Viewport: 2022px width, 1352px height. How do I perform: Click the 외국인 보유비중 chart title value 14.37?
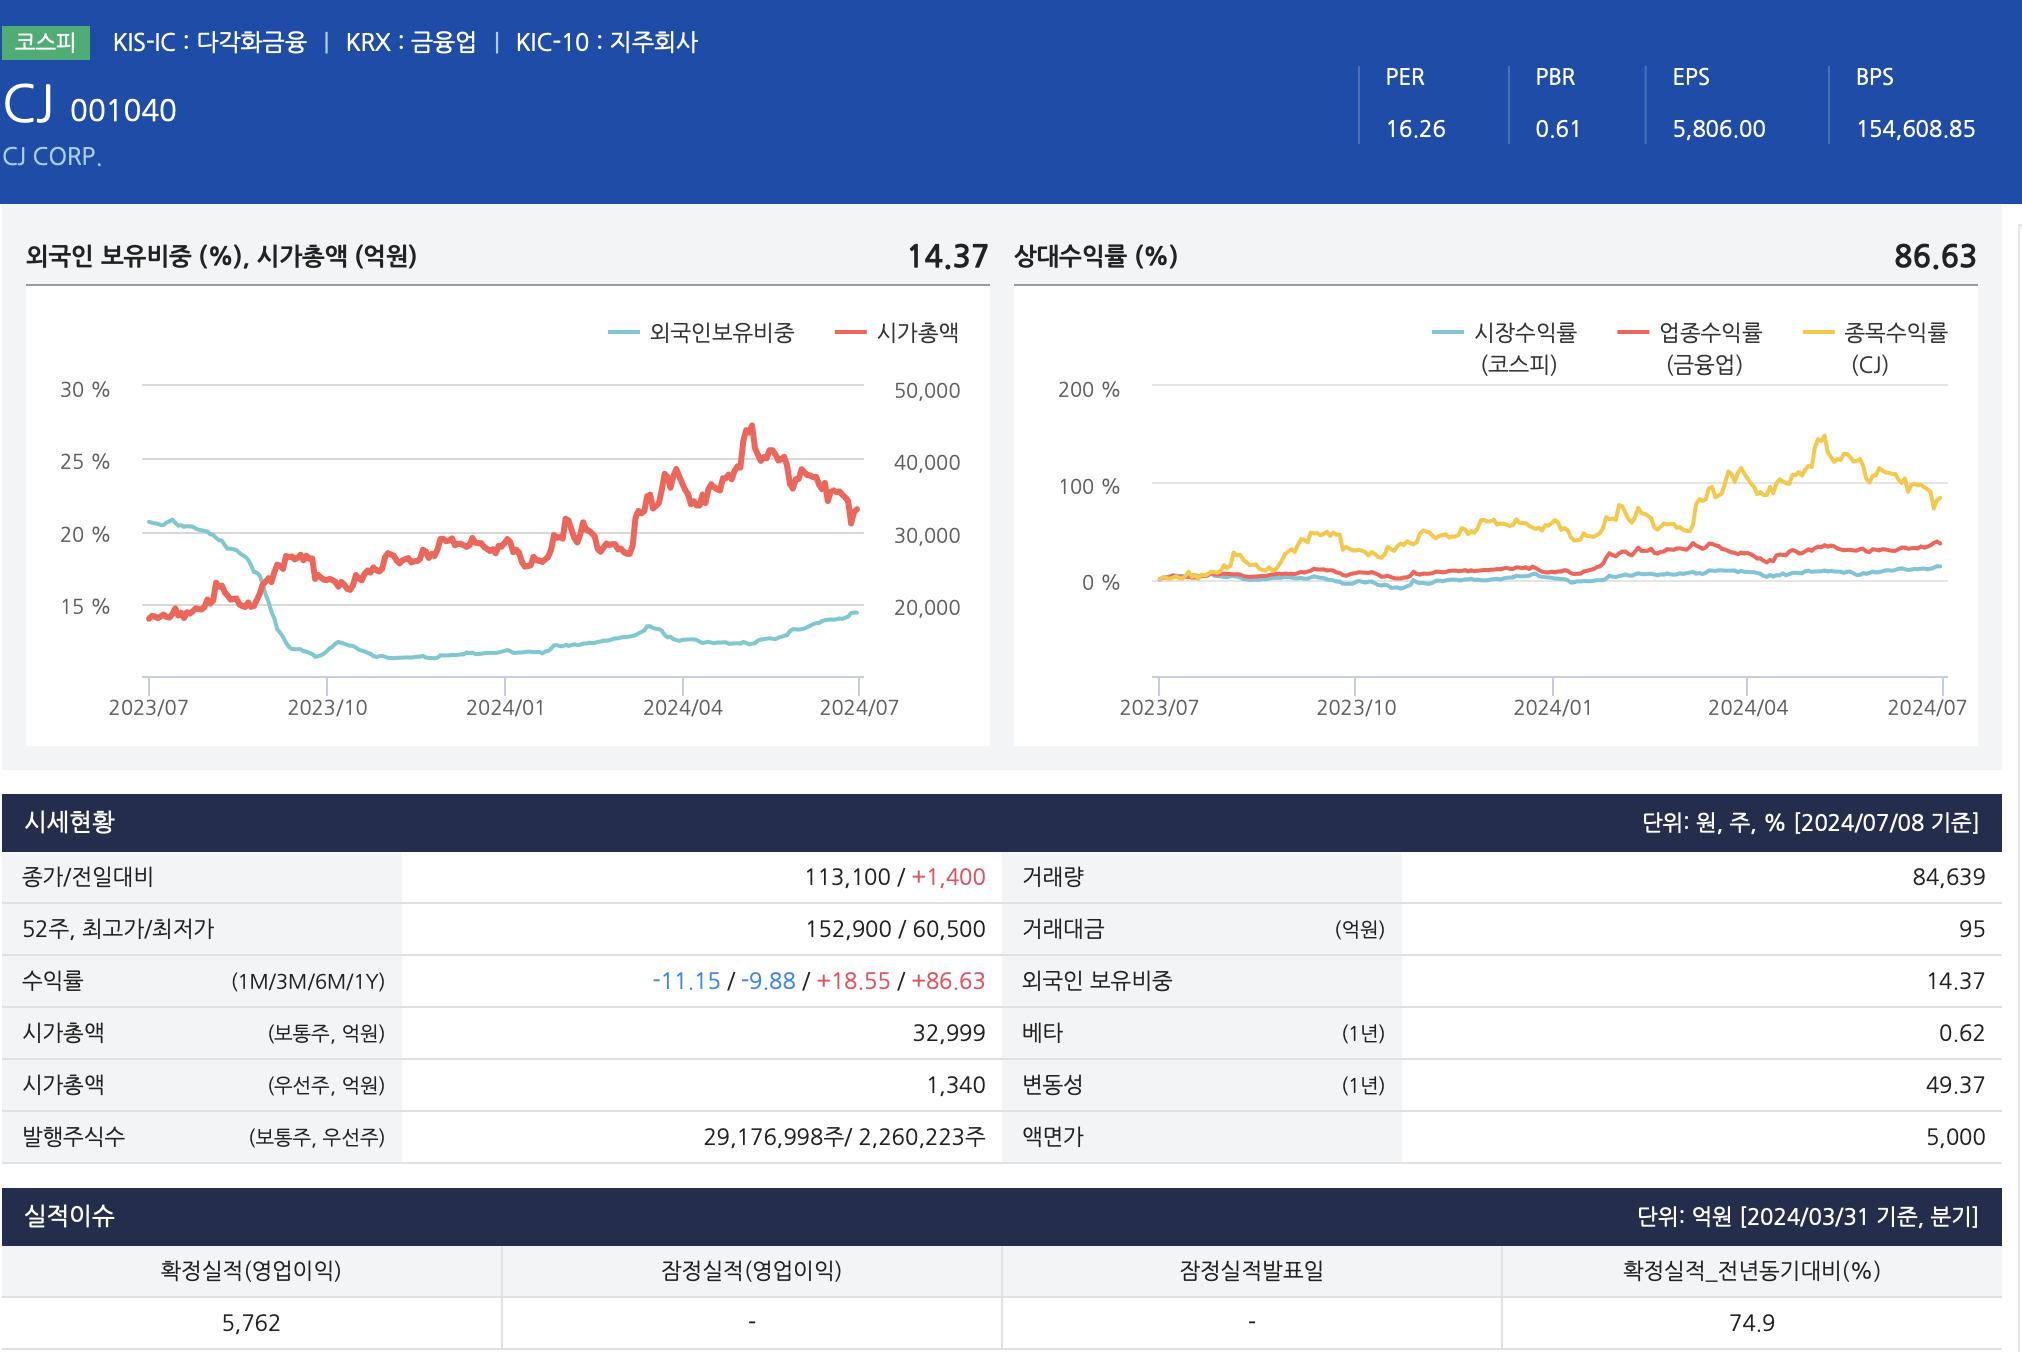[x=947, y=256]
